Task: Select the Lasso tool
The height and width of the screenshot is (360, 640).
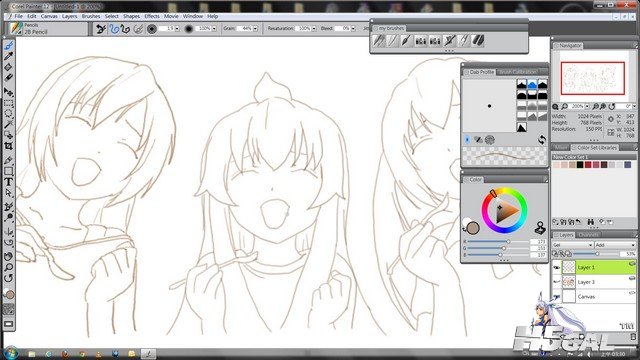Action: point(9,113)
